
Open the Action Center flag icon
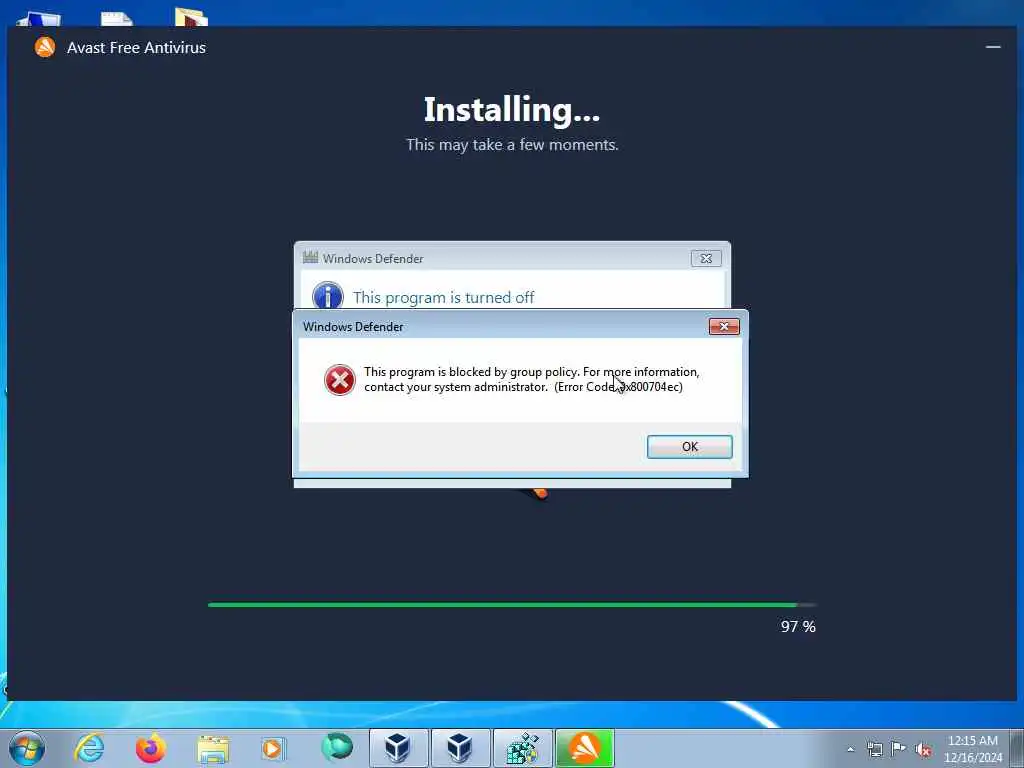tap(899, 748)
